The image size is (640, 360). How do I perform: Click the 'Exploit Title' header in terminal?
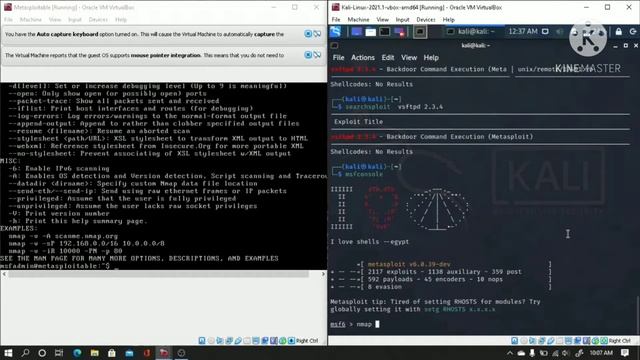[358, 122]
